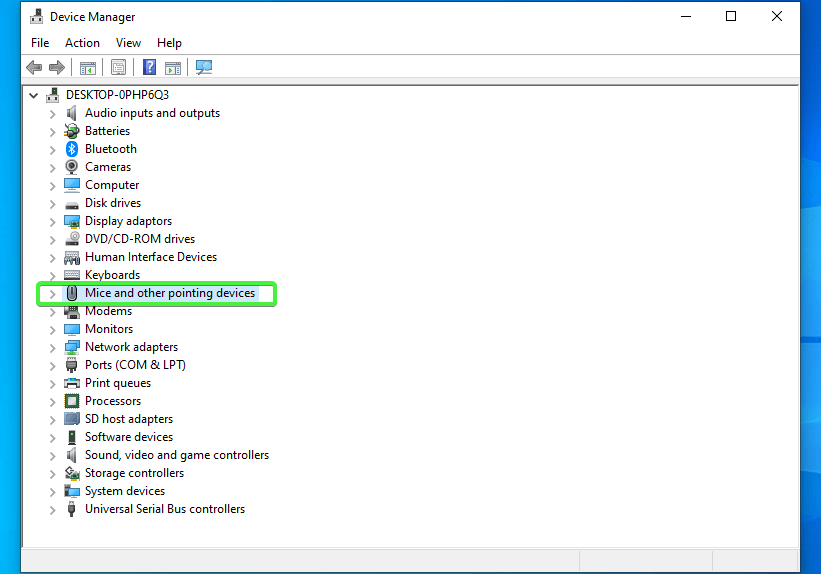Viewport: 821px width, 574px height.
Task: Select the Print queues label
Action: point(118,383)
